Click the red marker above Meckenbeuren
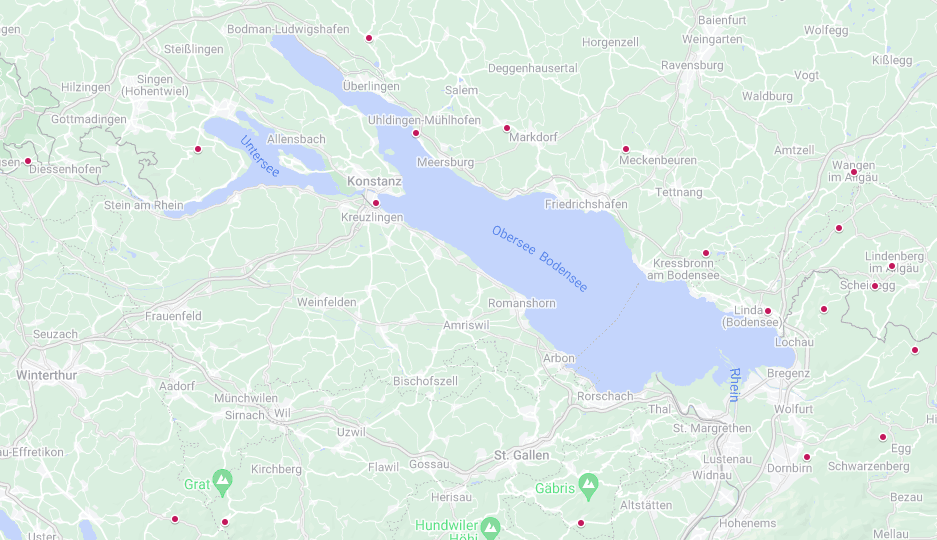The image size is (937, 540). click(626, 149)
